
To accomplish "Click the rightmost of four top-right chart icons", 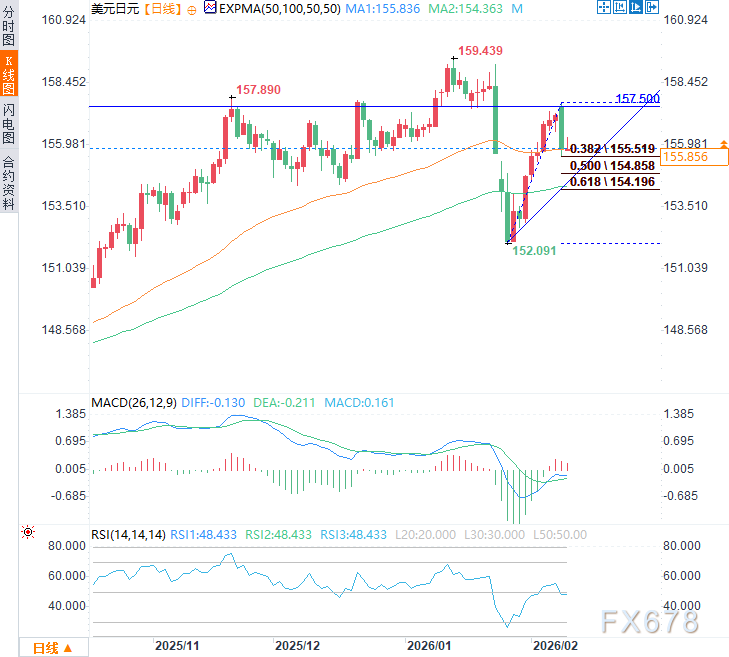I will pos(652,8).
